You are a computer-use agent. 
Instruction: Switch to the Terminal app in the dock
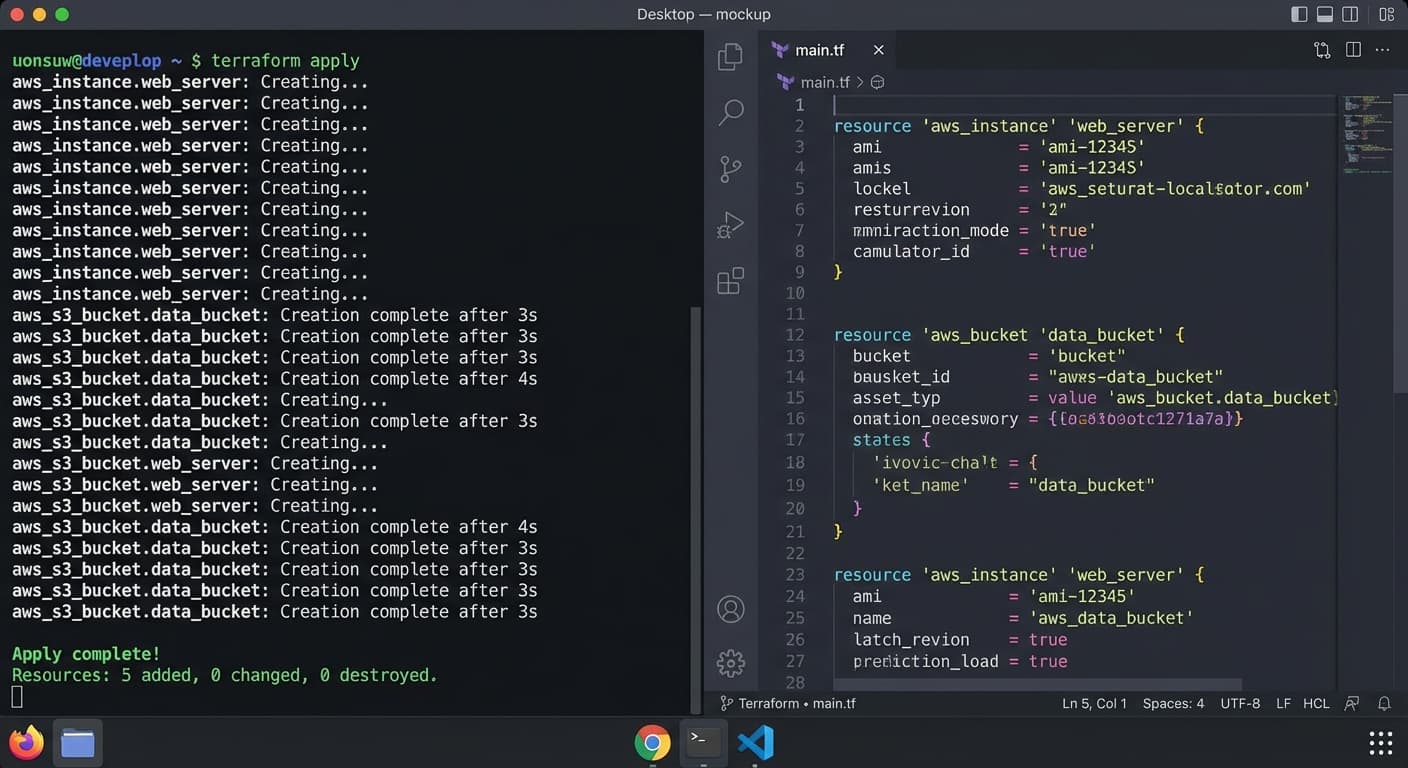(x=704, y=741)
